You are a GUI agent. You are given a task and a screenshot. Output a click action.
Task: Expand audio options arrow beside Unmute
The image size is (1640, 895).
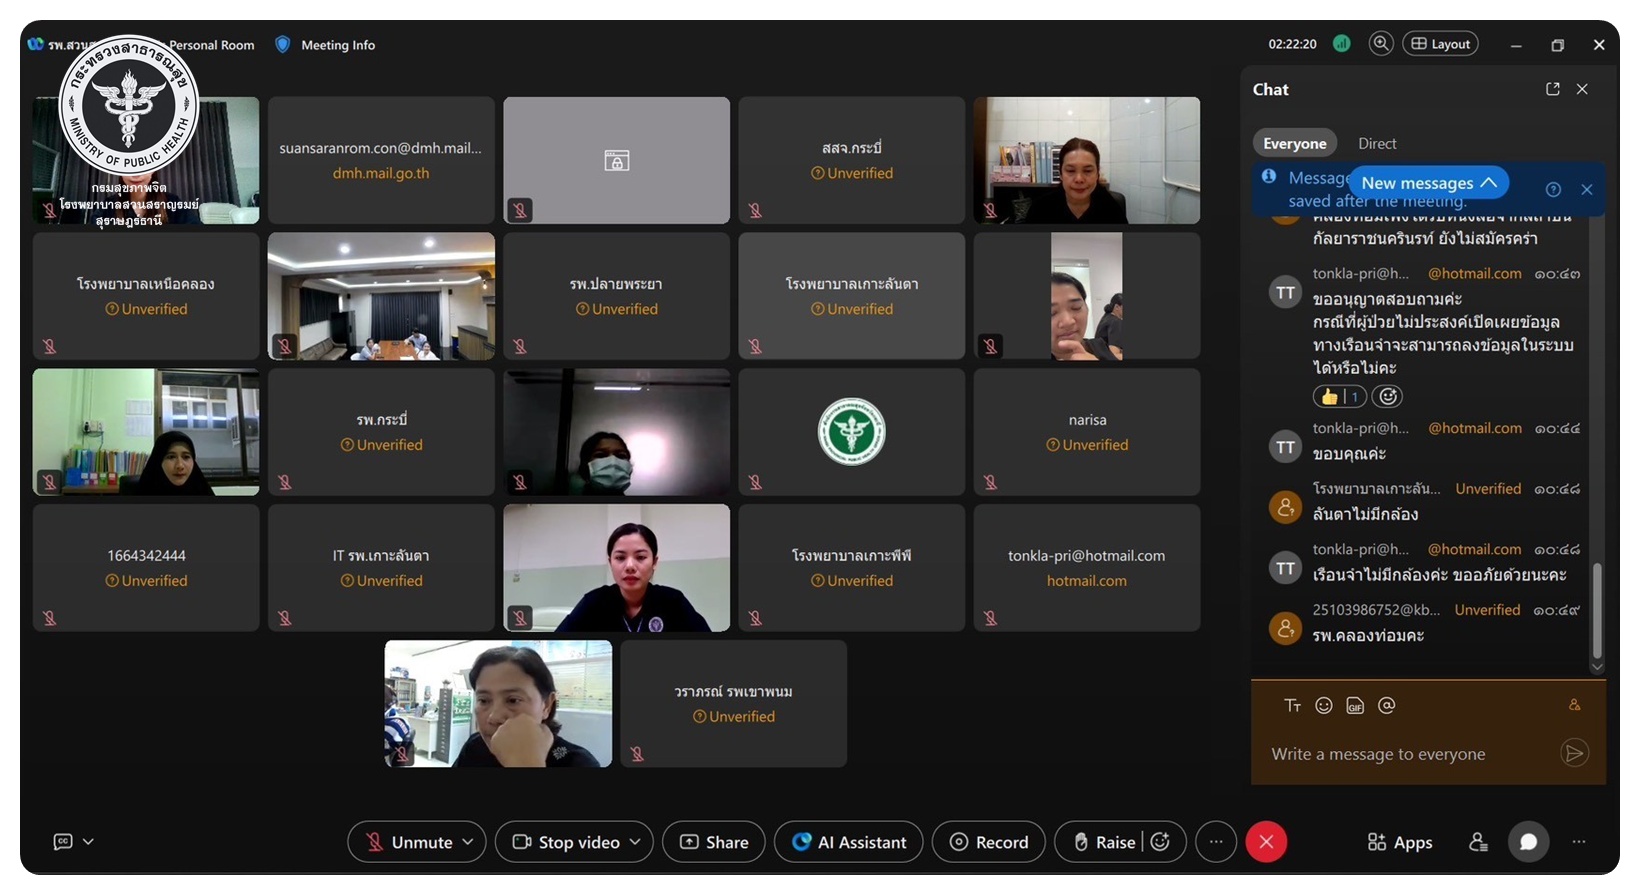click(x=467, y=842)
